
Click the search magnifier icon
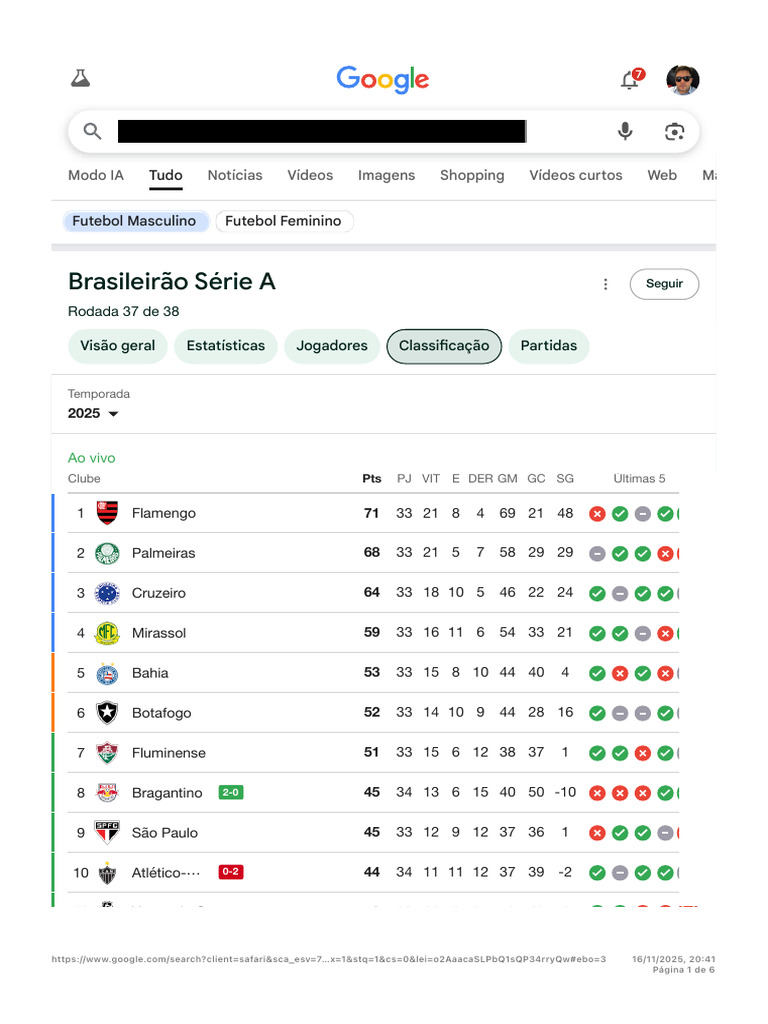[x=93, y=131]
